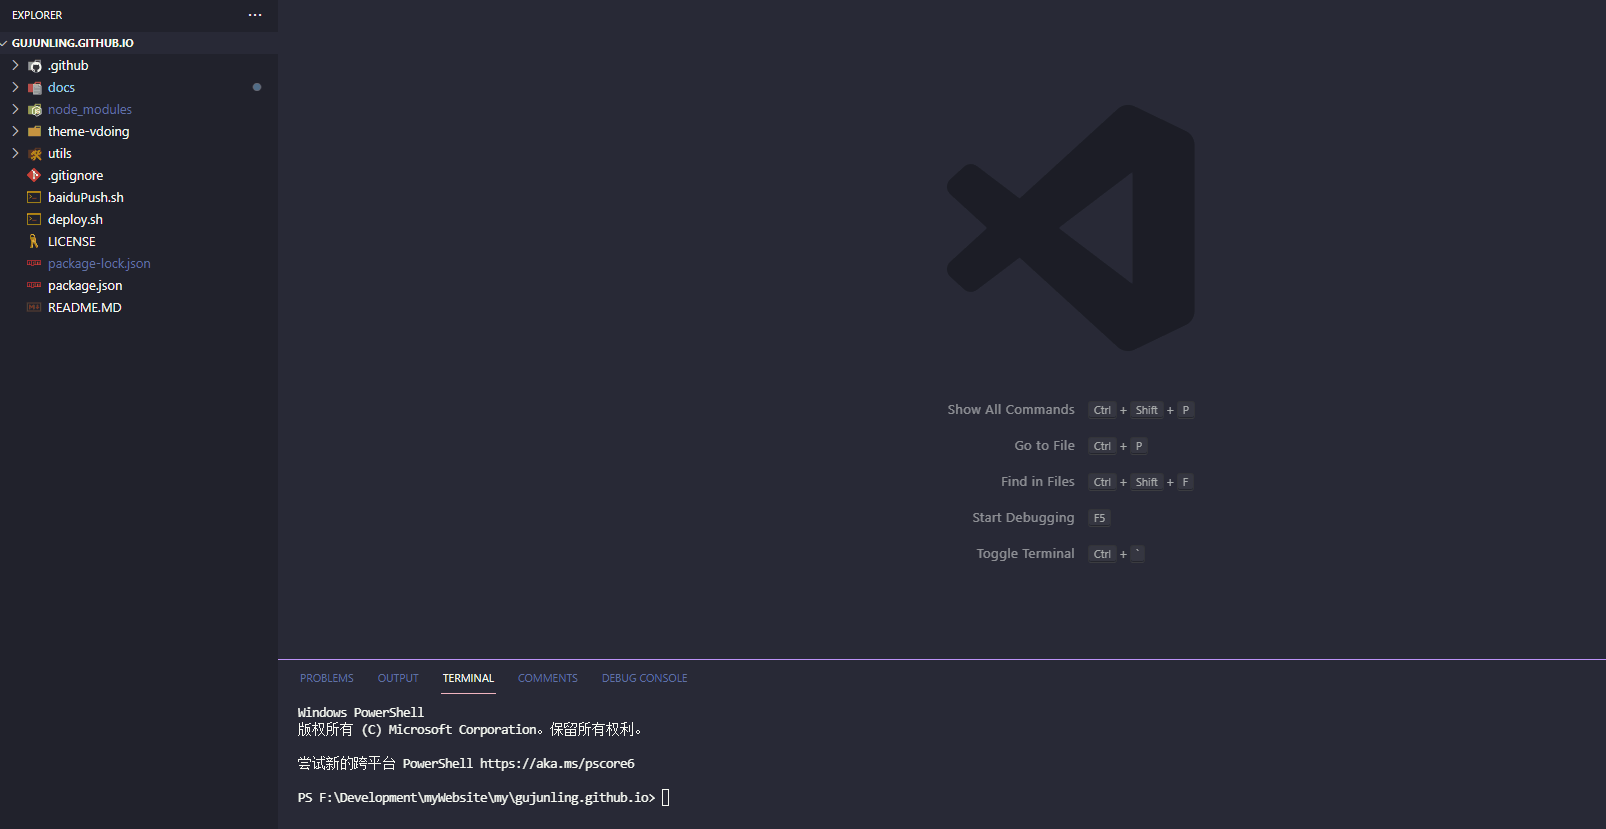Click the package.json npm icon

click(34, 285)
